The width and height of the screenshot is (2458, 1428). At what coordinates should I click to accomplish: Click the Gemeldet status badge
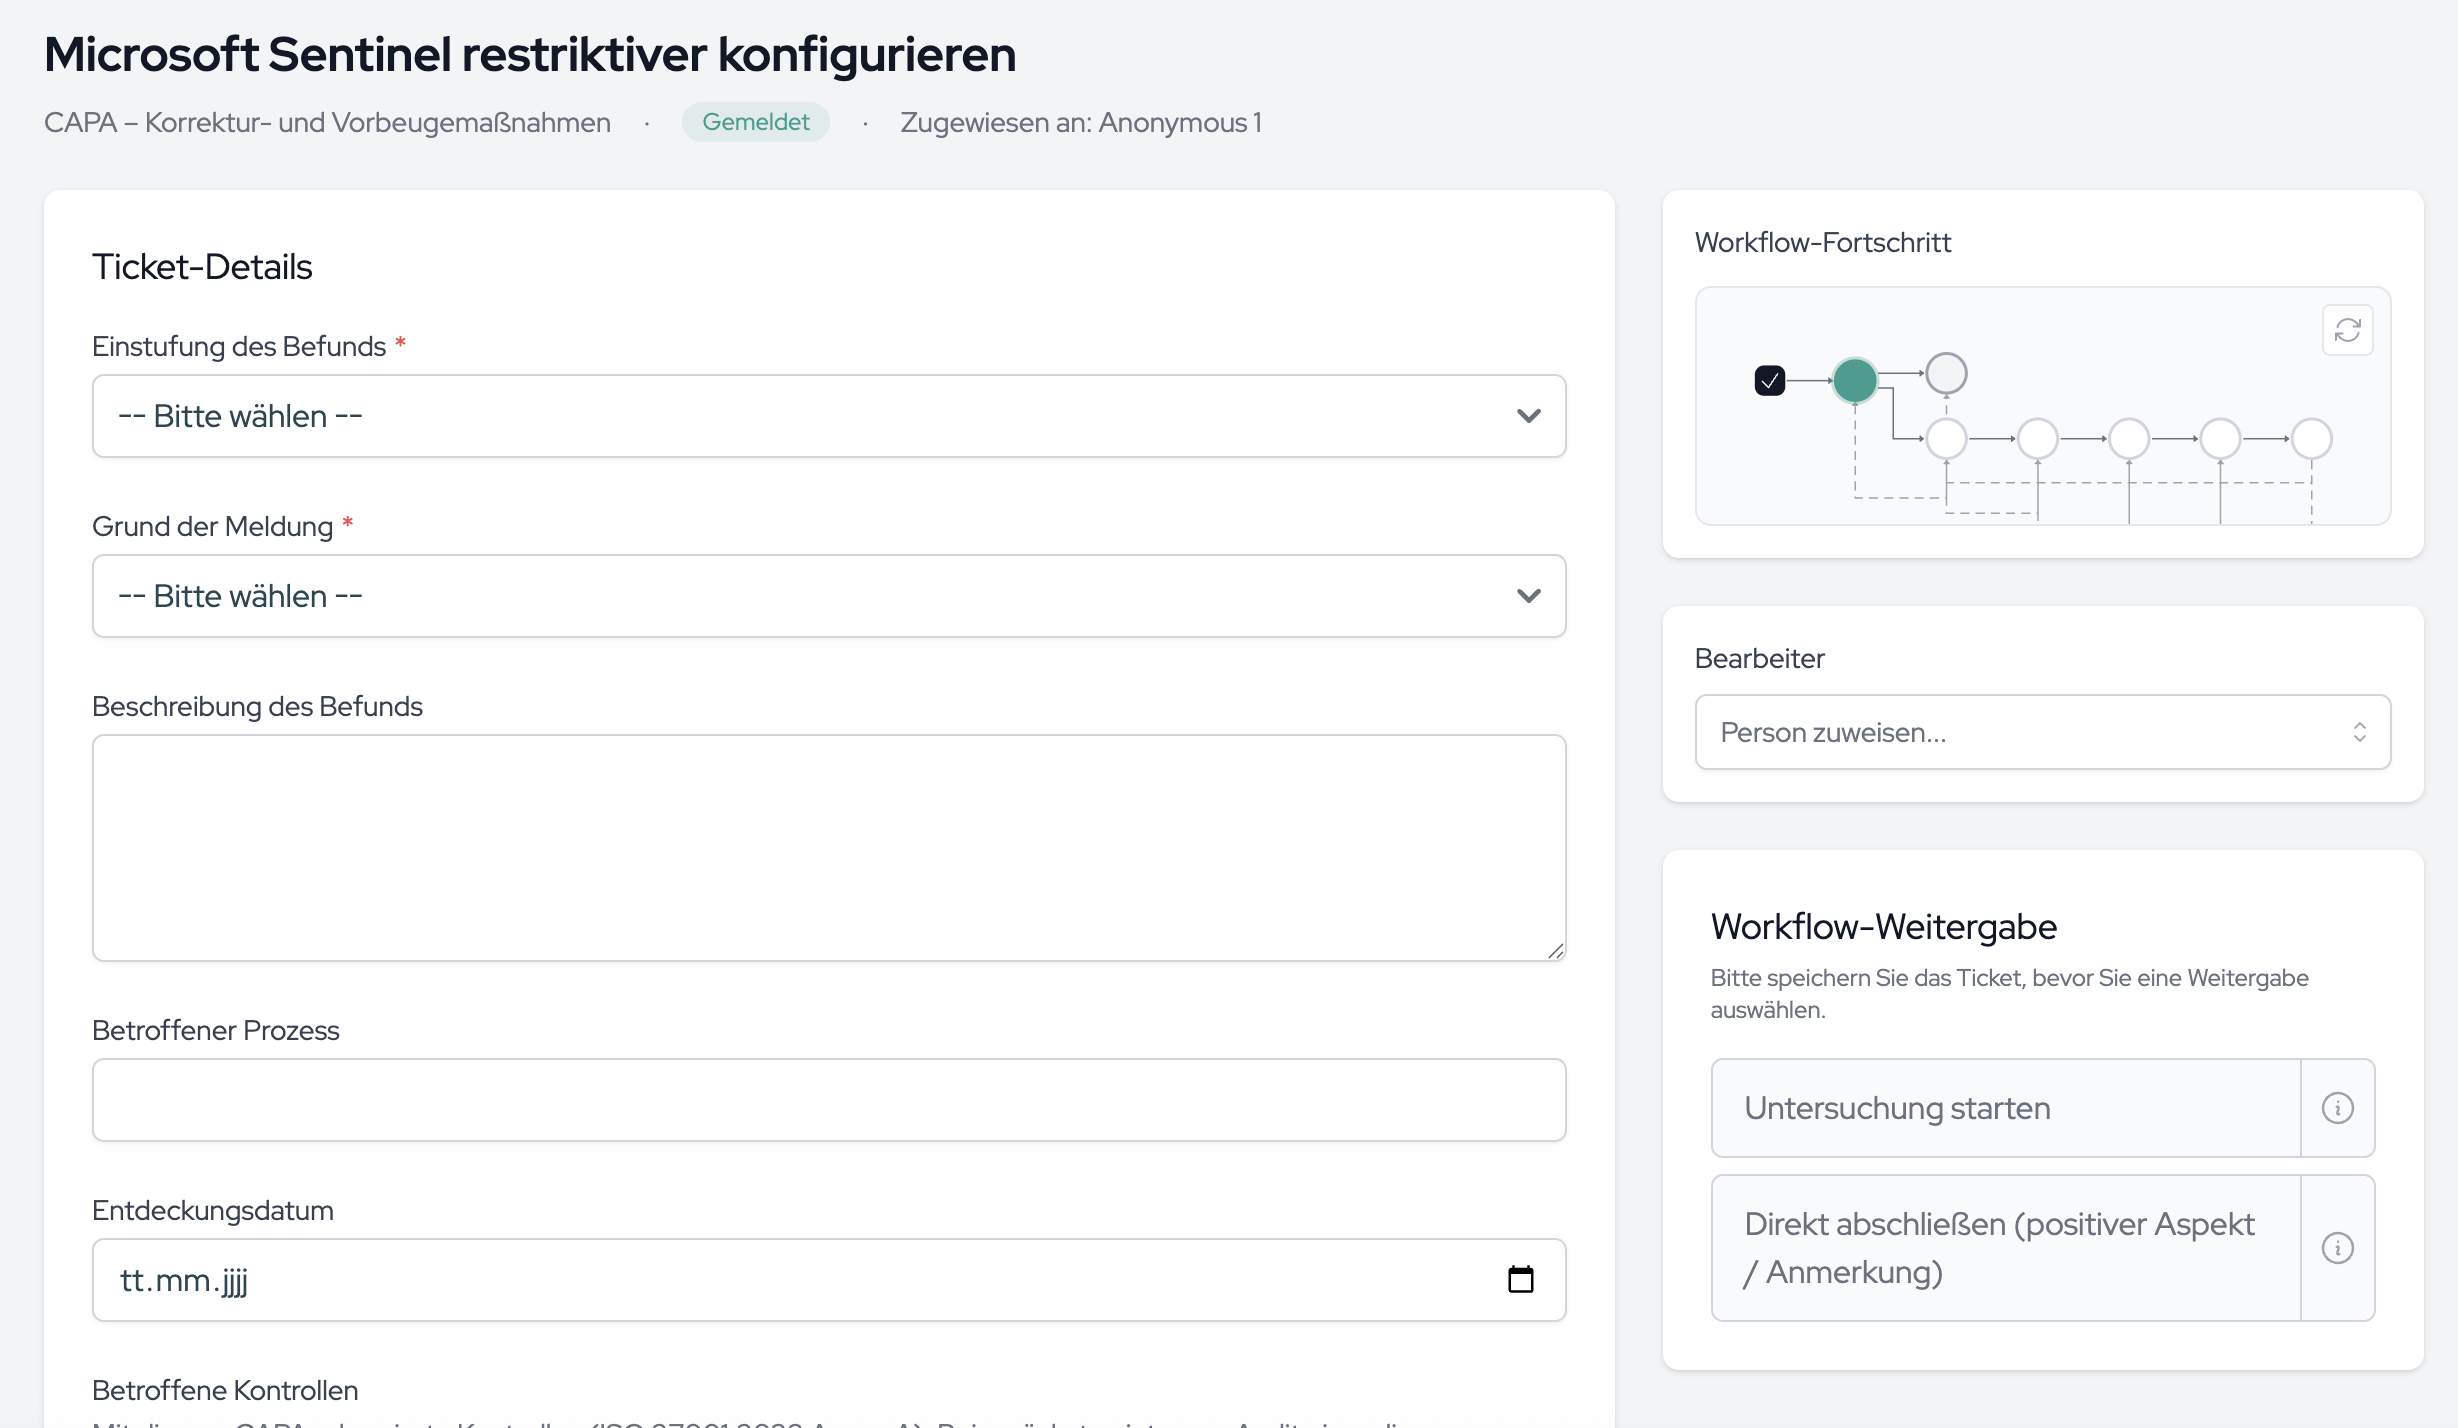pos(755,122)
